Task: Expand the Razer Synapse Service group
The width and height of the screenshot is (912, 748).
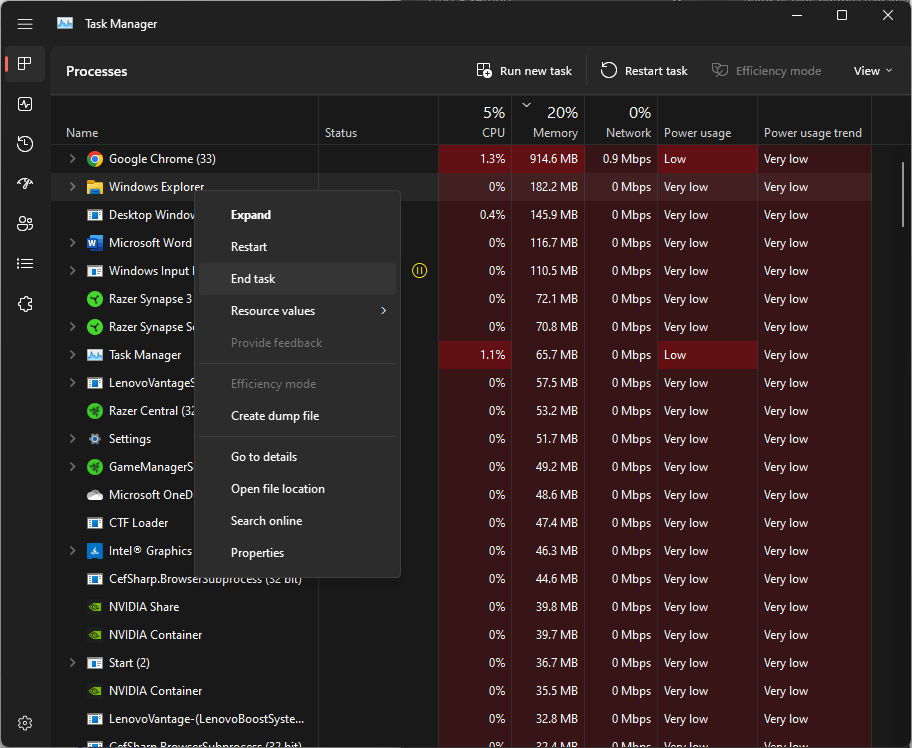Action: click(x=72, y=327)
